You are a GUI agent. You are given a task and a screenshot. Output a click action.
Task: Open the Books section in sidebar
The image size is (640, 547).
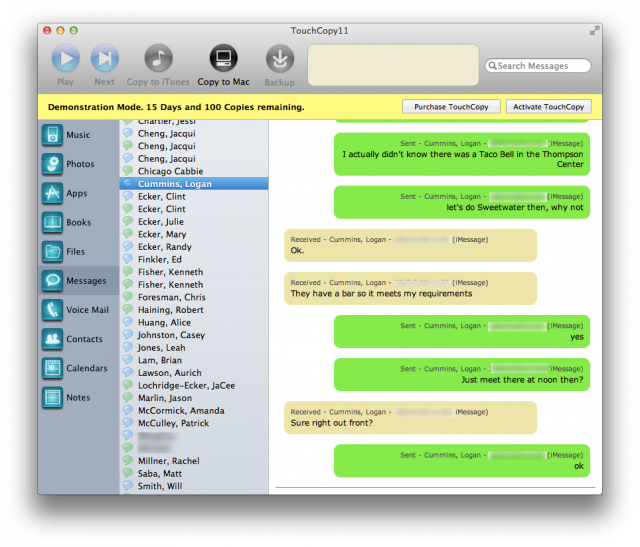click(78, 222)
